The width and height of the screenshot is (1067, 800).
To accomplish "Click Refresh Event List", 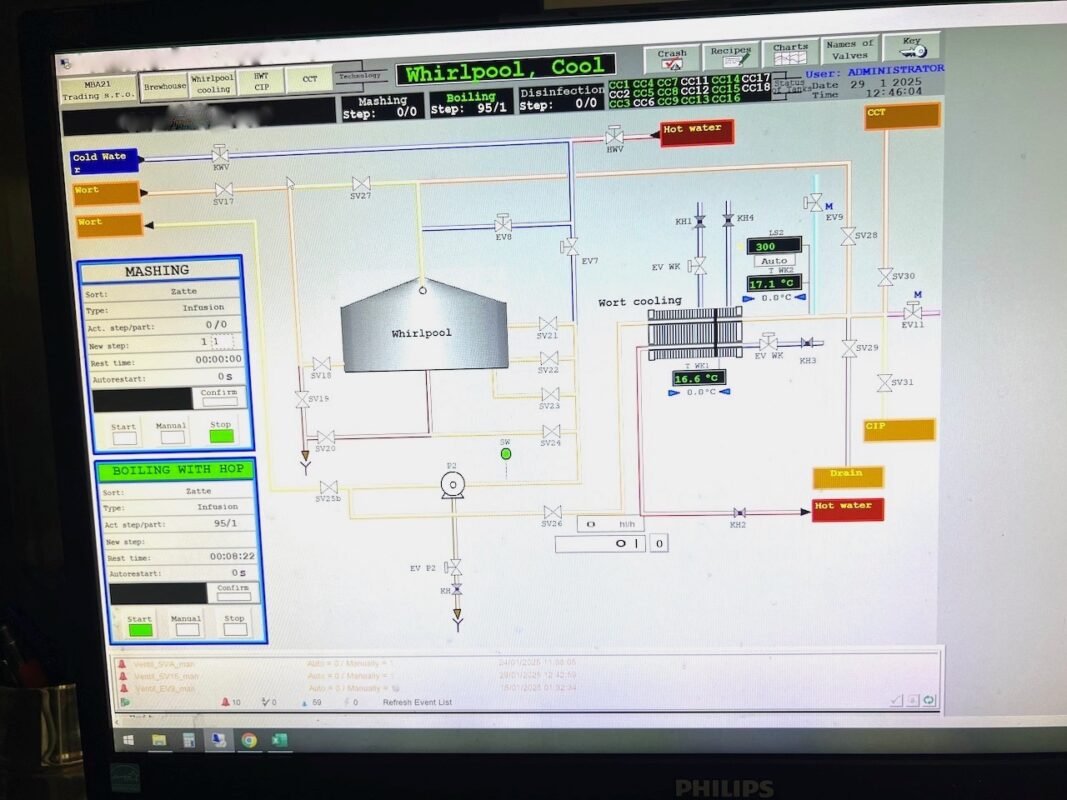I will tap(417, 702).
